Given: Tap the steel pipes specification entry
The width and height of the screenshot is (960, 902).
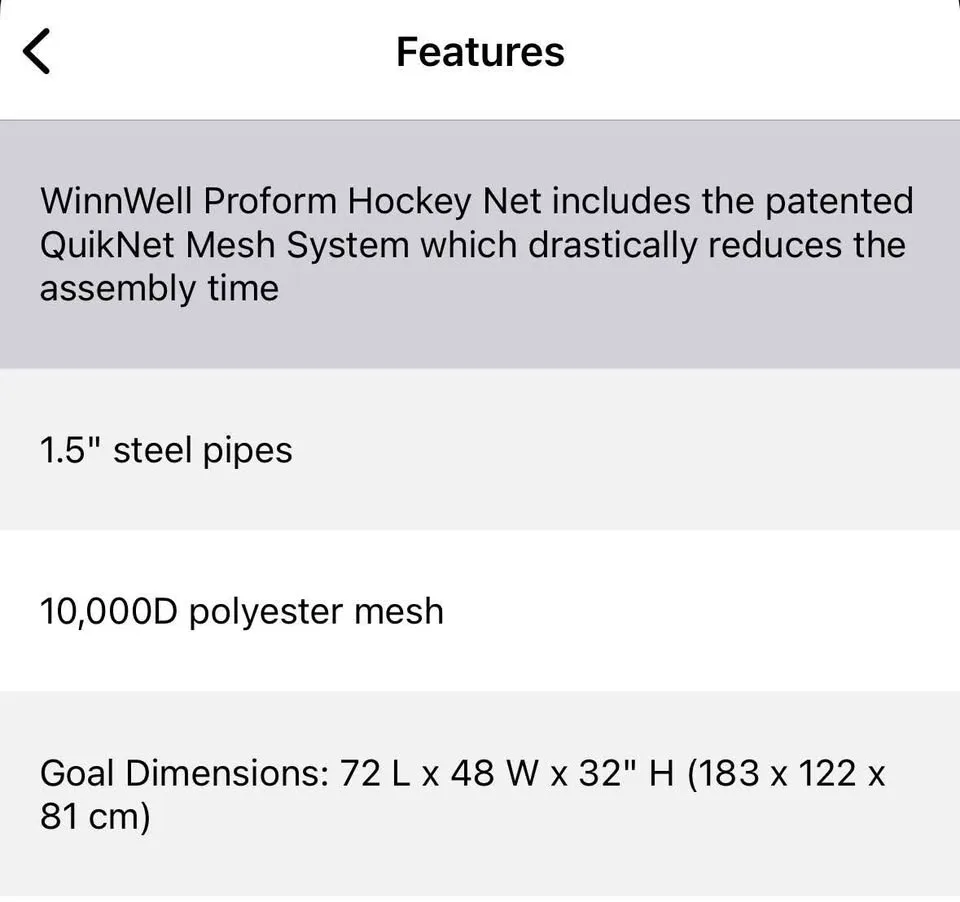Looking at the screenshot, I should [x=480, y=449].
